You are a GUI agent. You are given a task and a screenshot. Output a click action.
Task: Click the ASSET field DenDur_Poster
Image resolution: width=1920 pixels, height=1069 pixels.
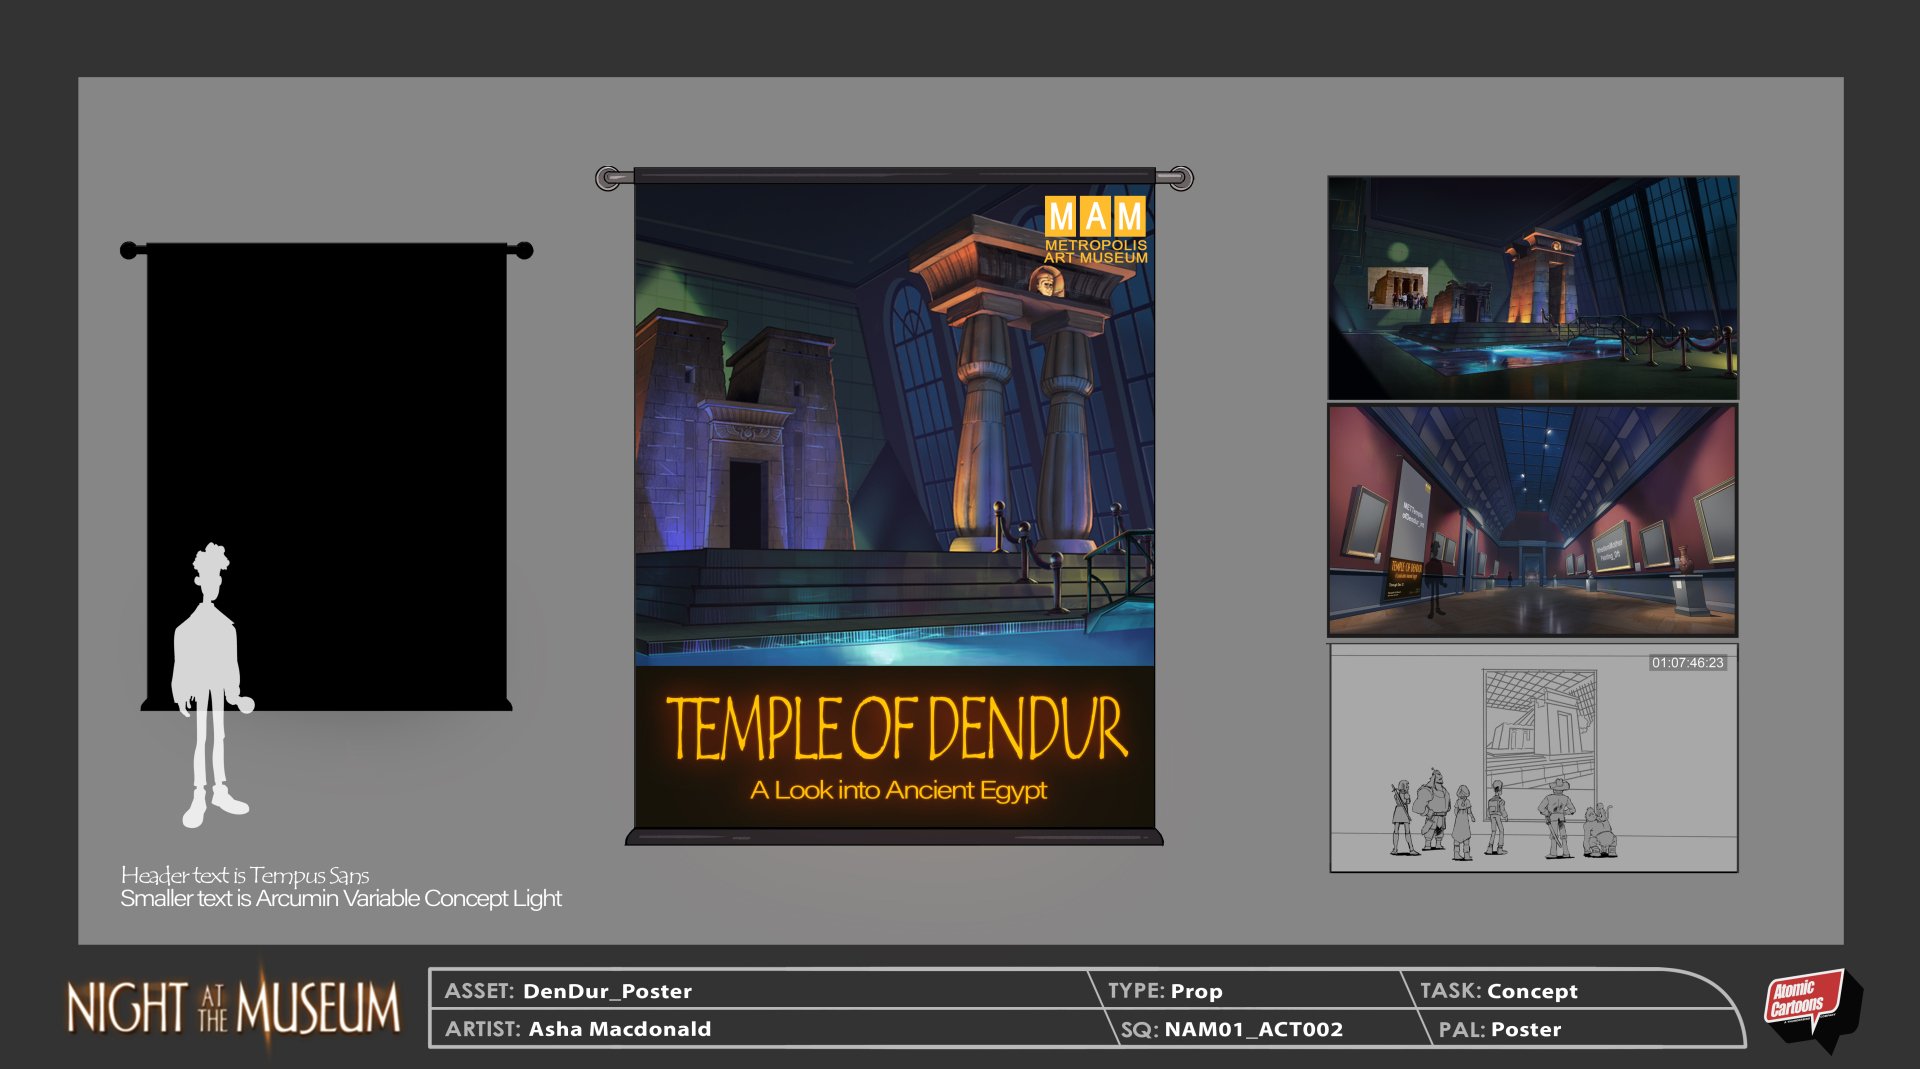(607, 991)
